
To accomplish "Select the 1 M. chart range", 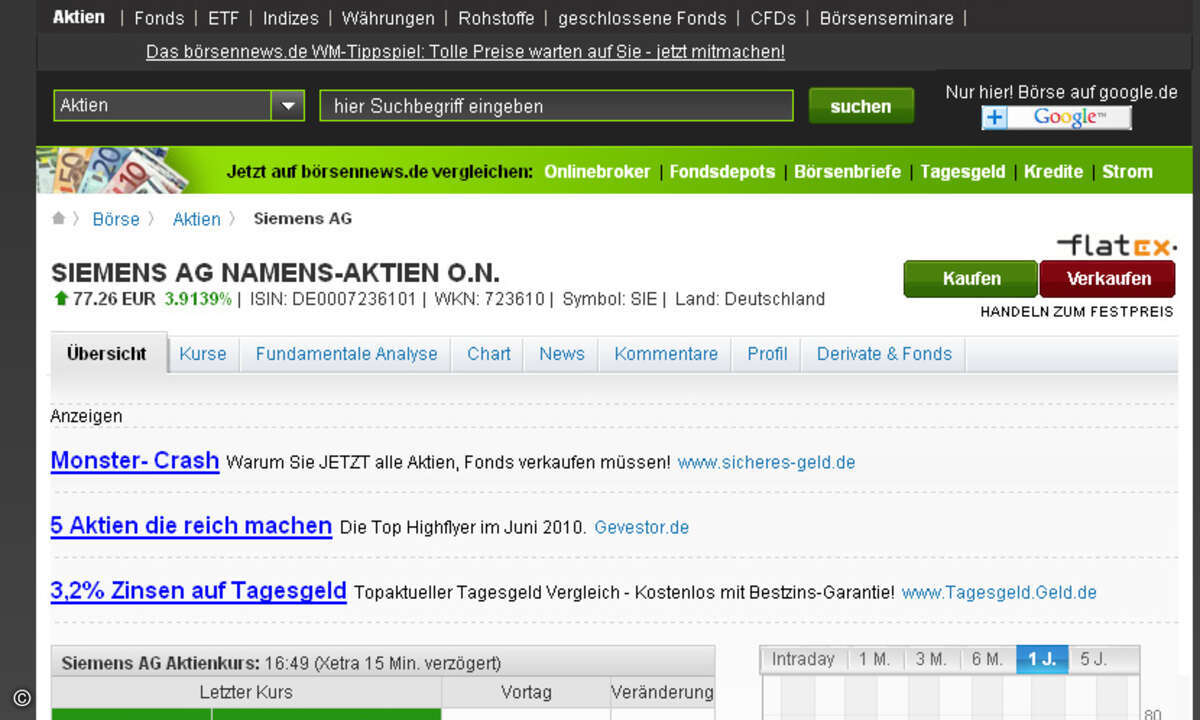I will click(x=874, y=659).
